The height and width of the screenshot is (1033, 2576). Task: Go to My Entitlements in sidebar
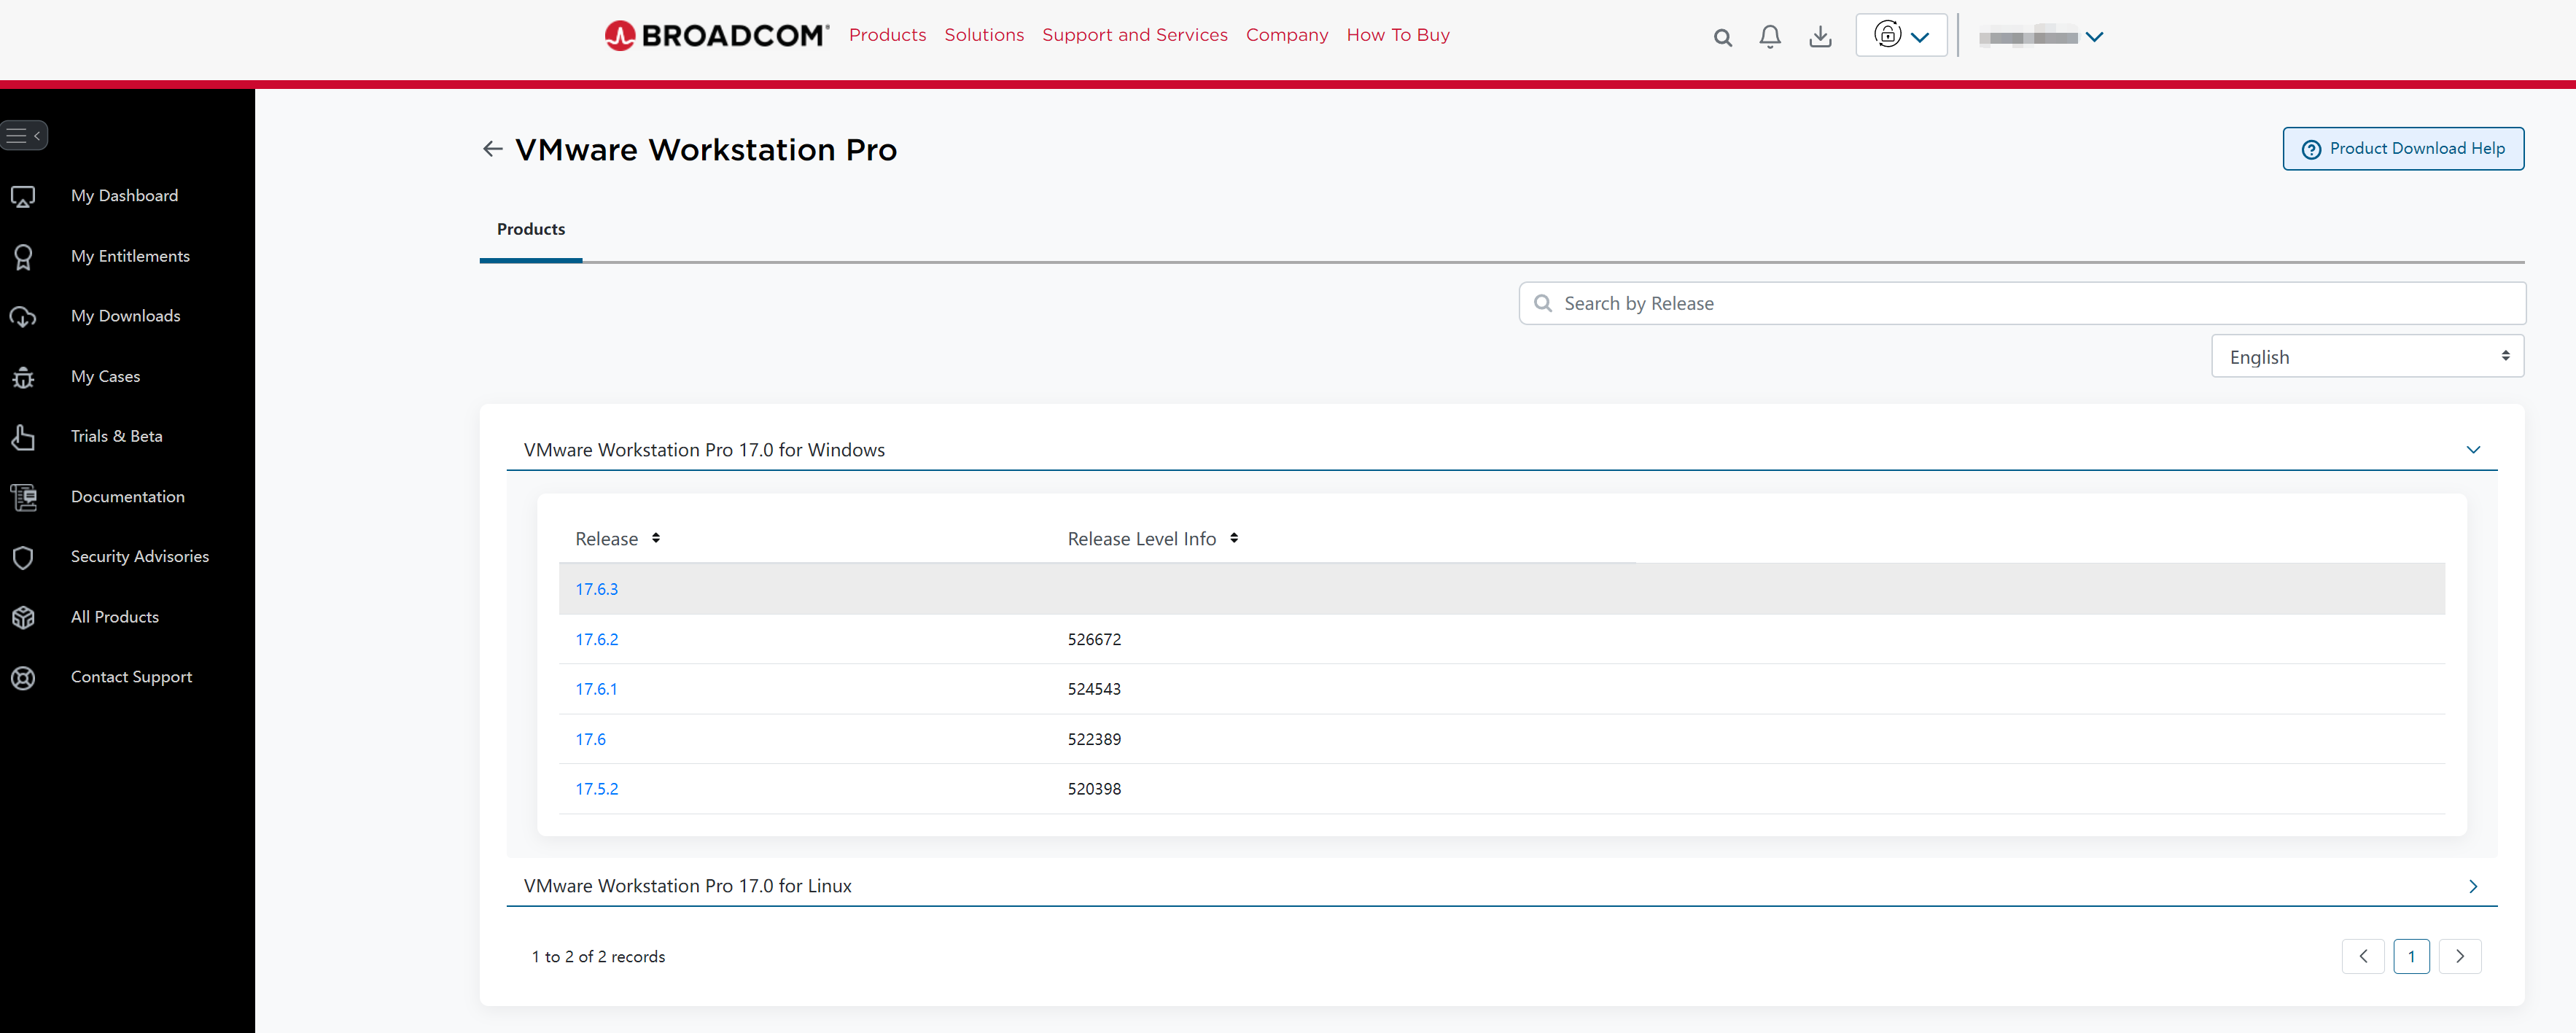click(130, 256)
